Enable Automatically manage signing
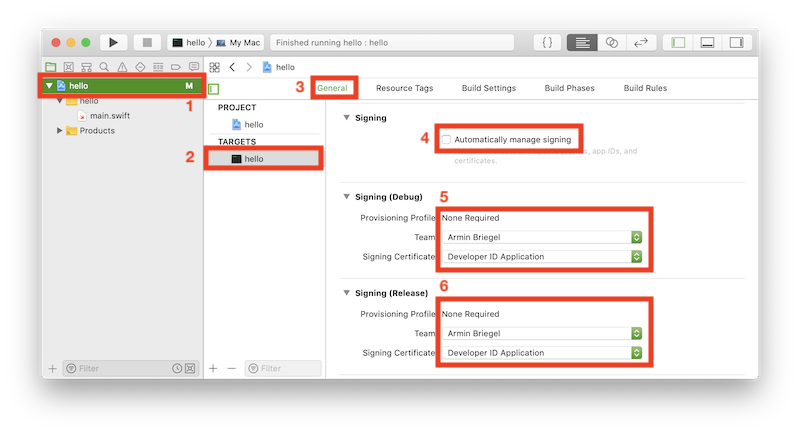 pos(446,139)
